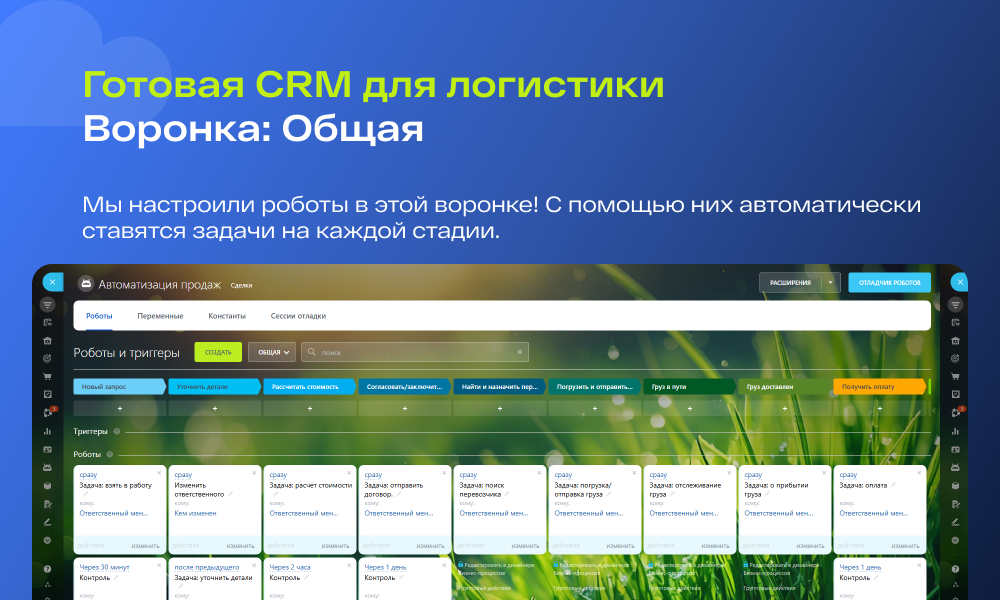Select the Груз доставлен stage header

click(x=784, y=386)
